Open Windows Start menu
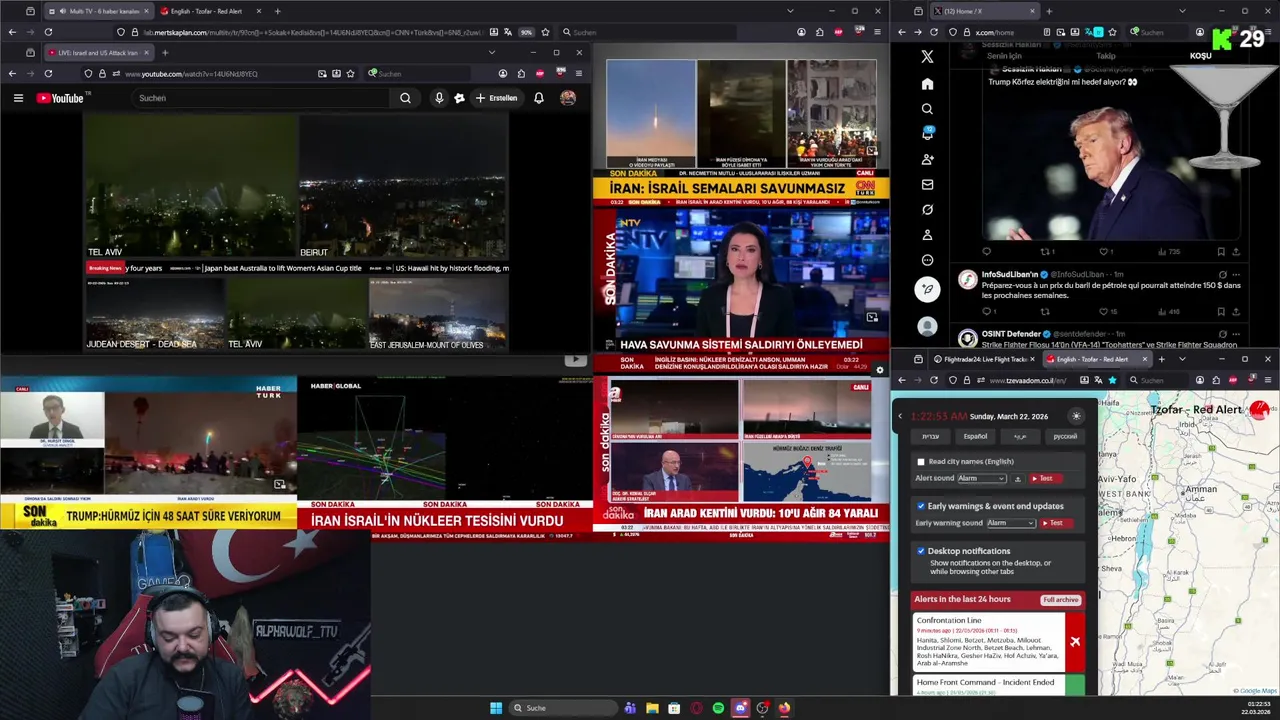Viewport: 1280px width, 720px height. coord(496,708)
